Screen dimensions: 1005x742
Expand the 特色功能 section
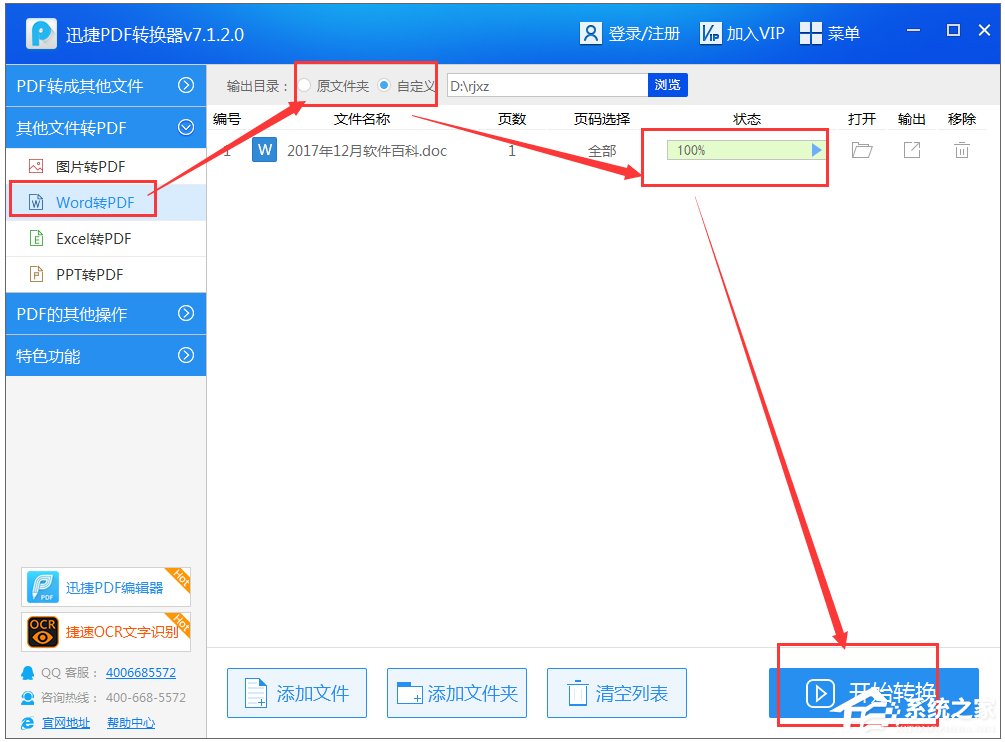[185, 356]
